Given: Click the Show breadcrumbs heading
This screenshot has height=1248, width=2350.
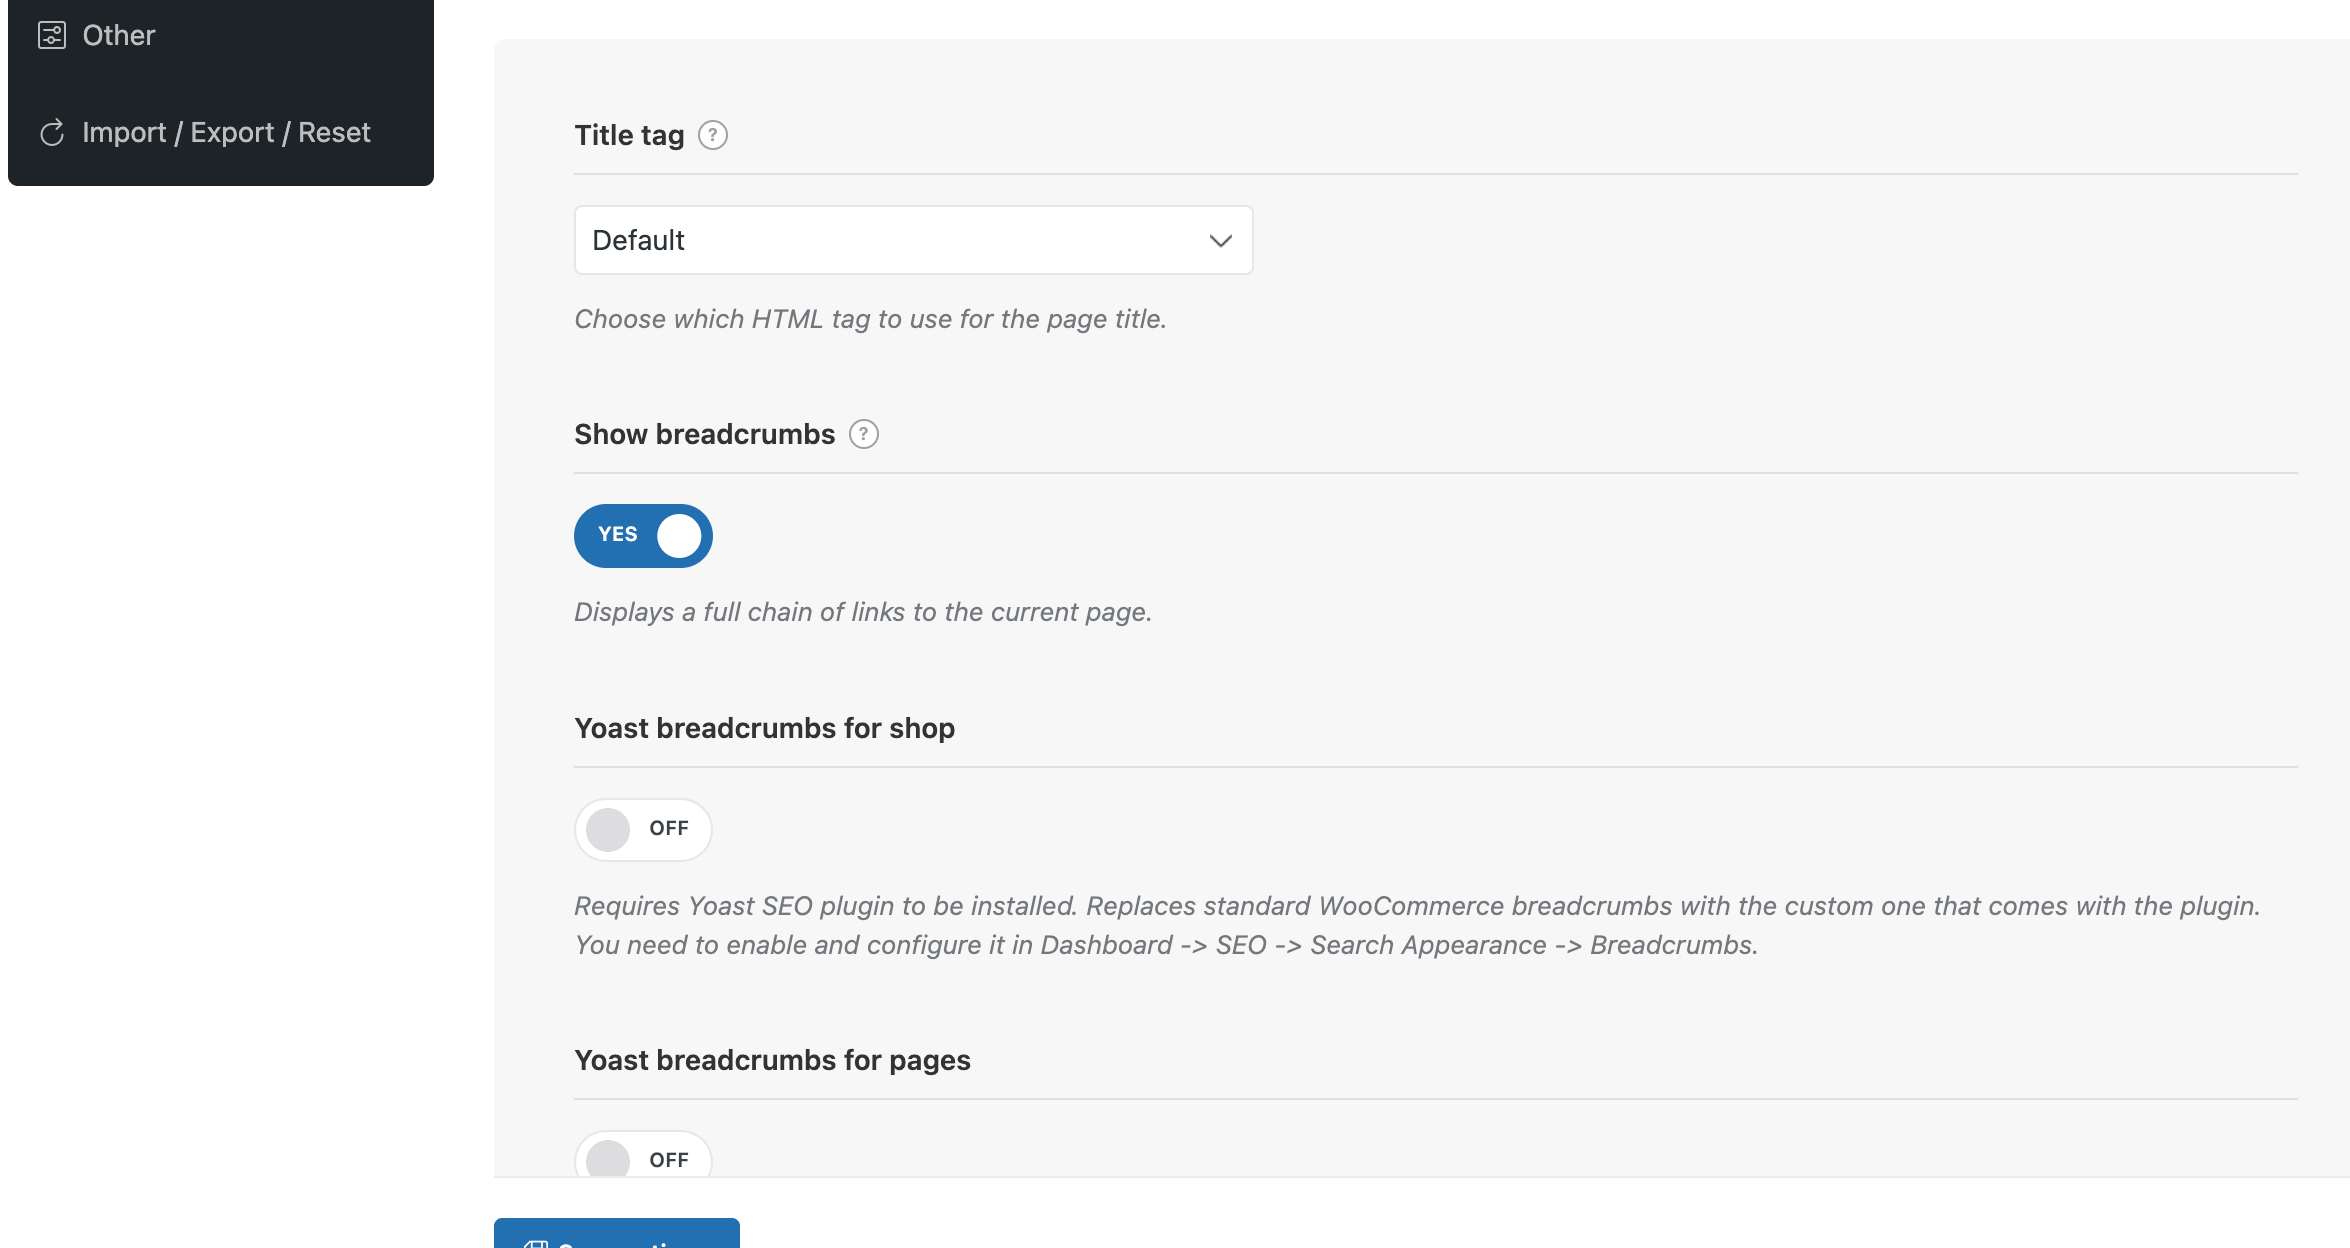Looking at the screenshot, I should coord(704,434).
